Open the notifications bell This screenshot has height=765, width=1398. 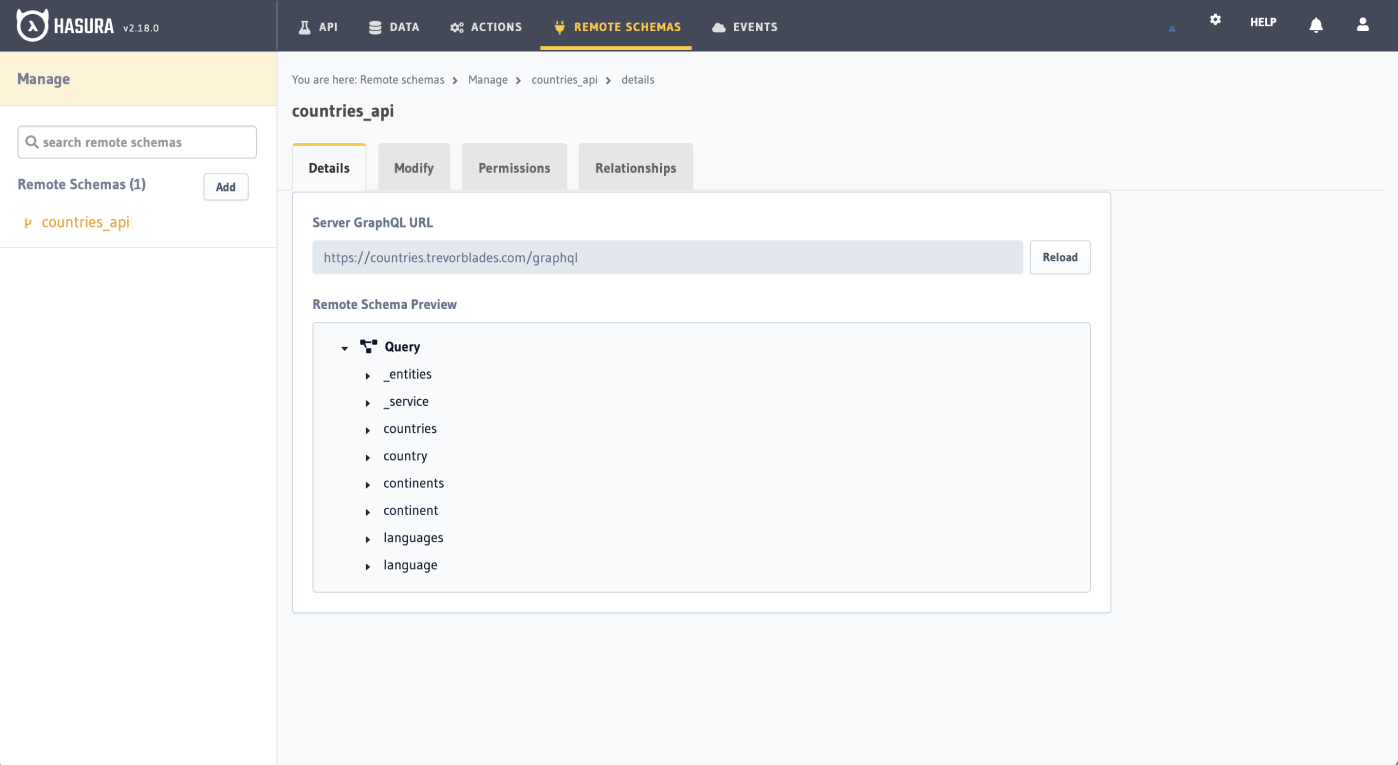[x=1316, y=24]
